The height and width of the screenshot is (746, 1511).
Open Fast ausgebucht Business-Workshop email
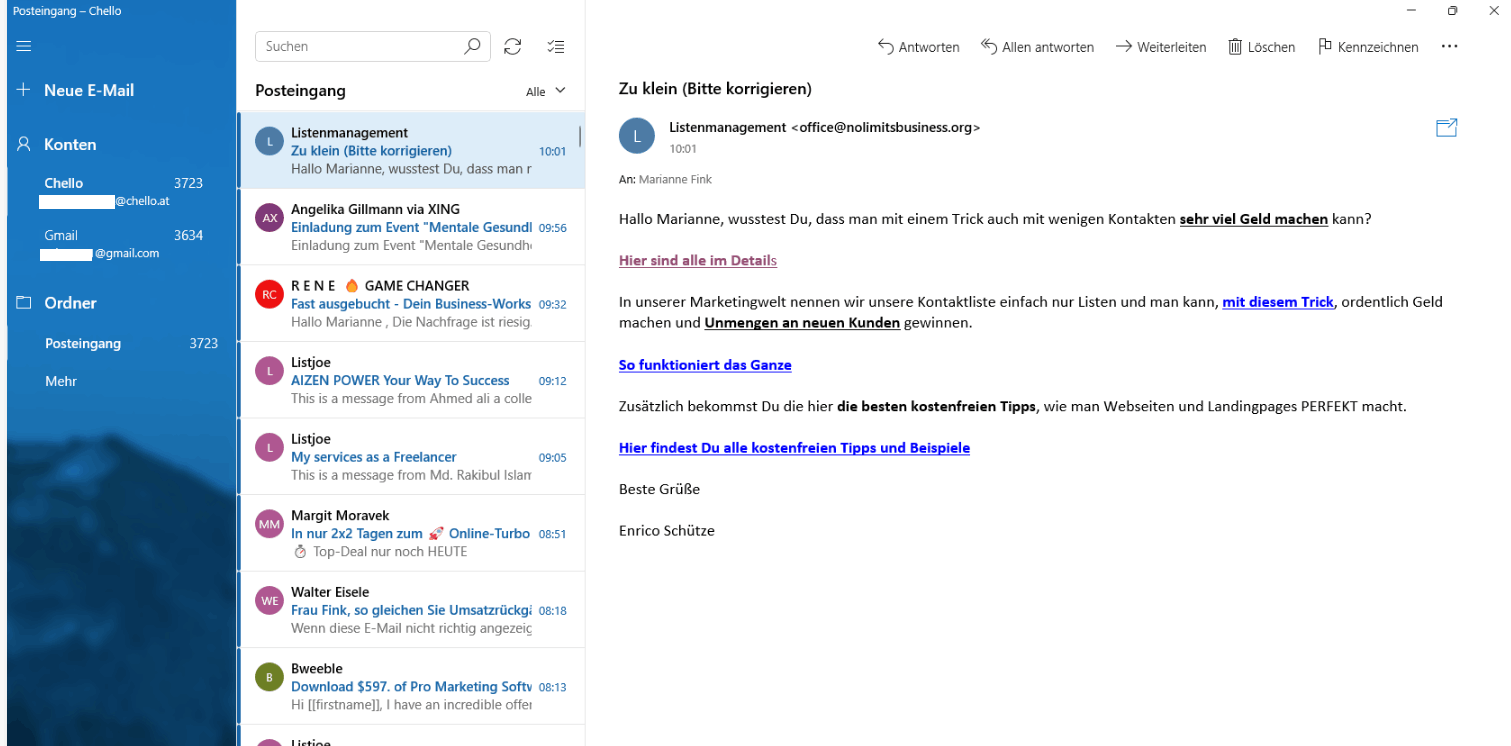pyautogui.click(x=412, y=303)
